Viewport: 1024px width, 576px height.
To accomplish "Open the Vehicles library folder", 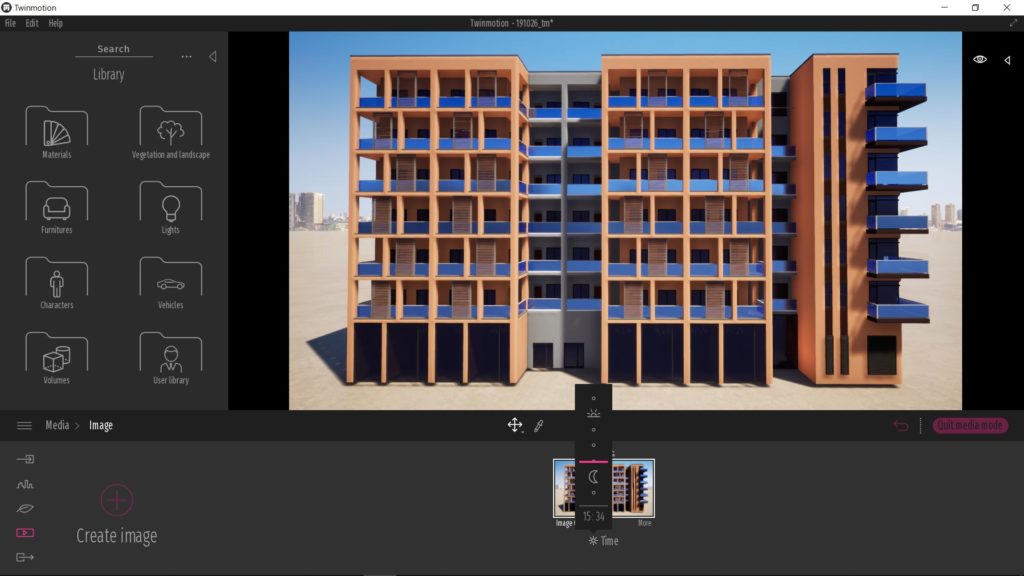I will pyautogui.click(x=170, y=280).
